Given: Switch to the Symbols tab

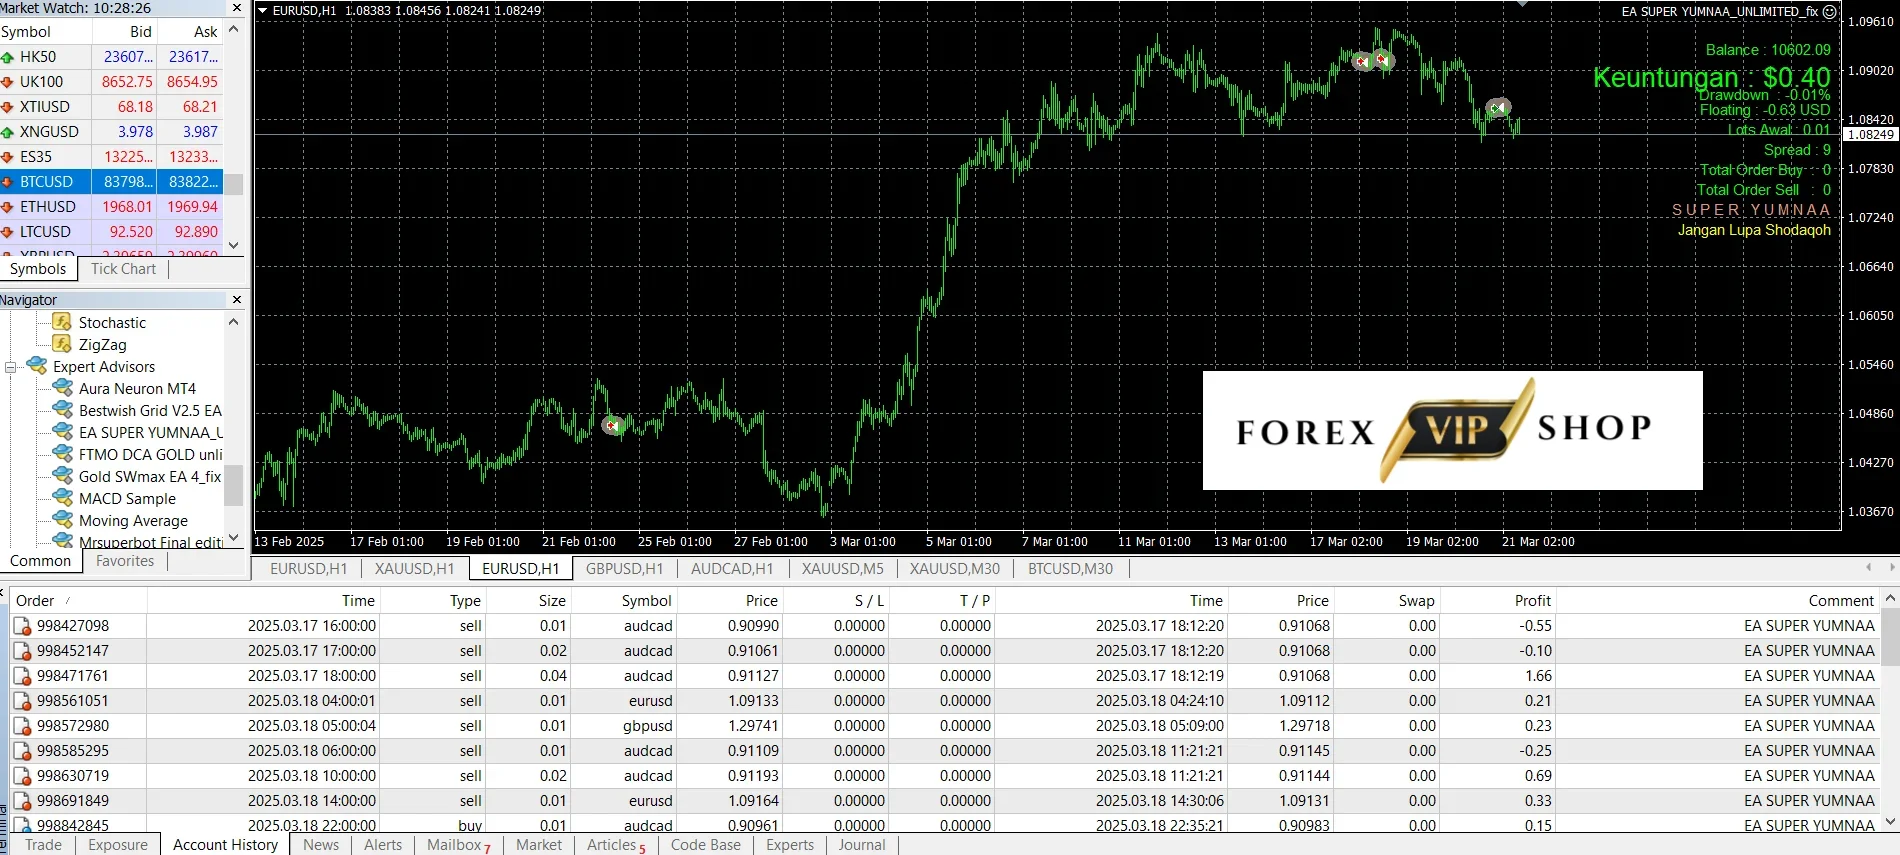Looking at the screenshot, I should [x=38, y=269].
